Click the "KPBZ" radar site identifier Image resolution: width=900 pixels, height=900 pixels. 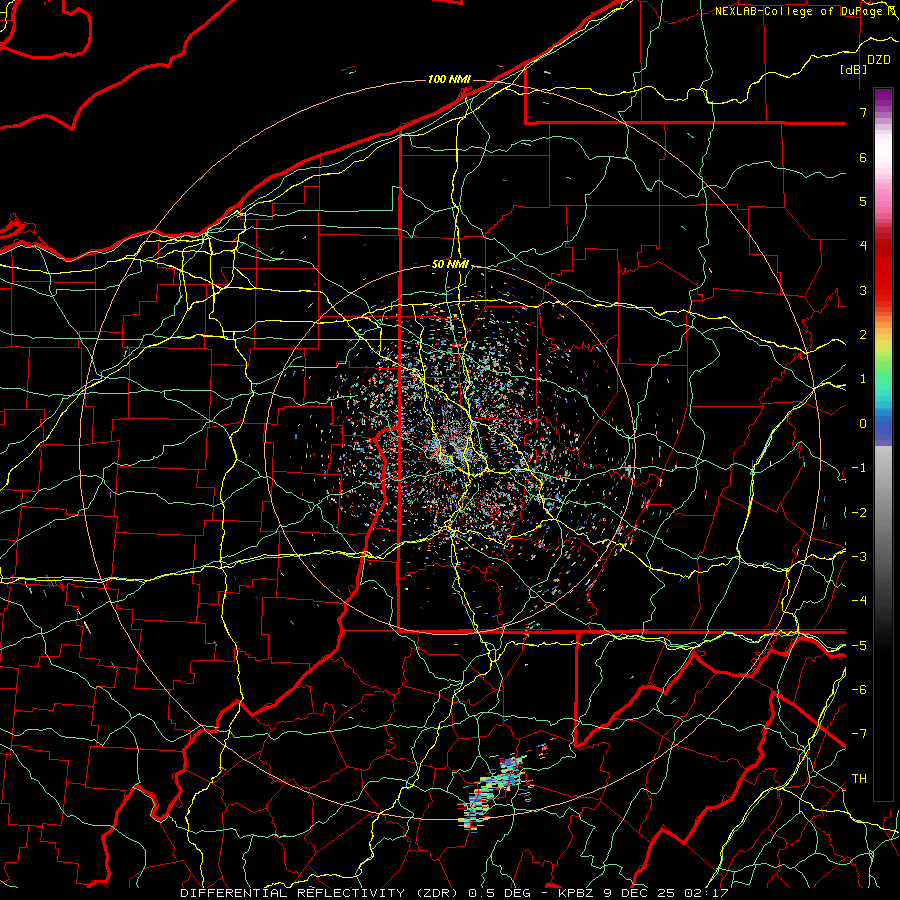[577, 893]
